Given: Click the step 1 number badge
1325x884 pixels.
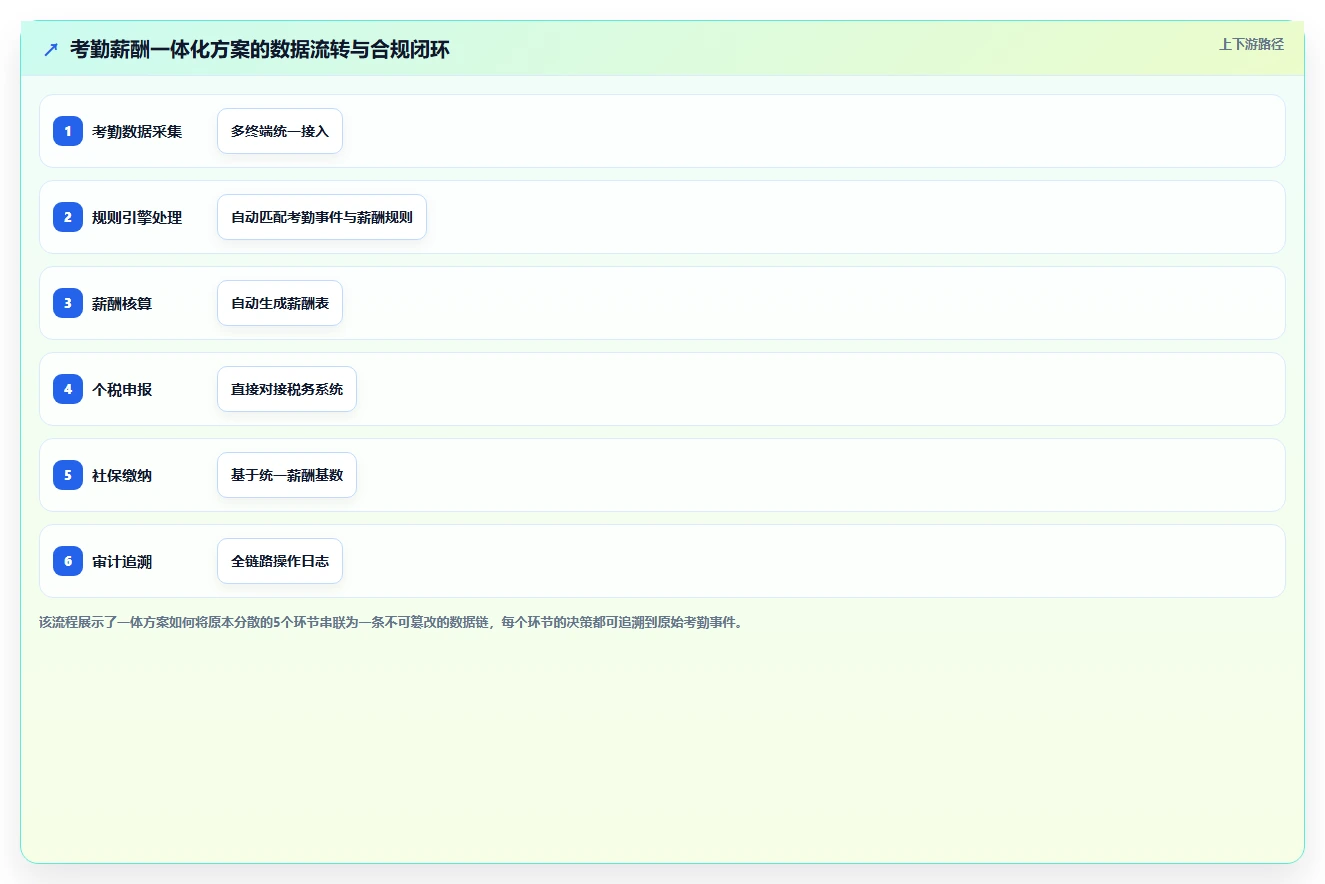Looking at the screenshot, I should 68,131.
